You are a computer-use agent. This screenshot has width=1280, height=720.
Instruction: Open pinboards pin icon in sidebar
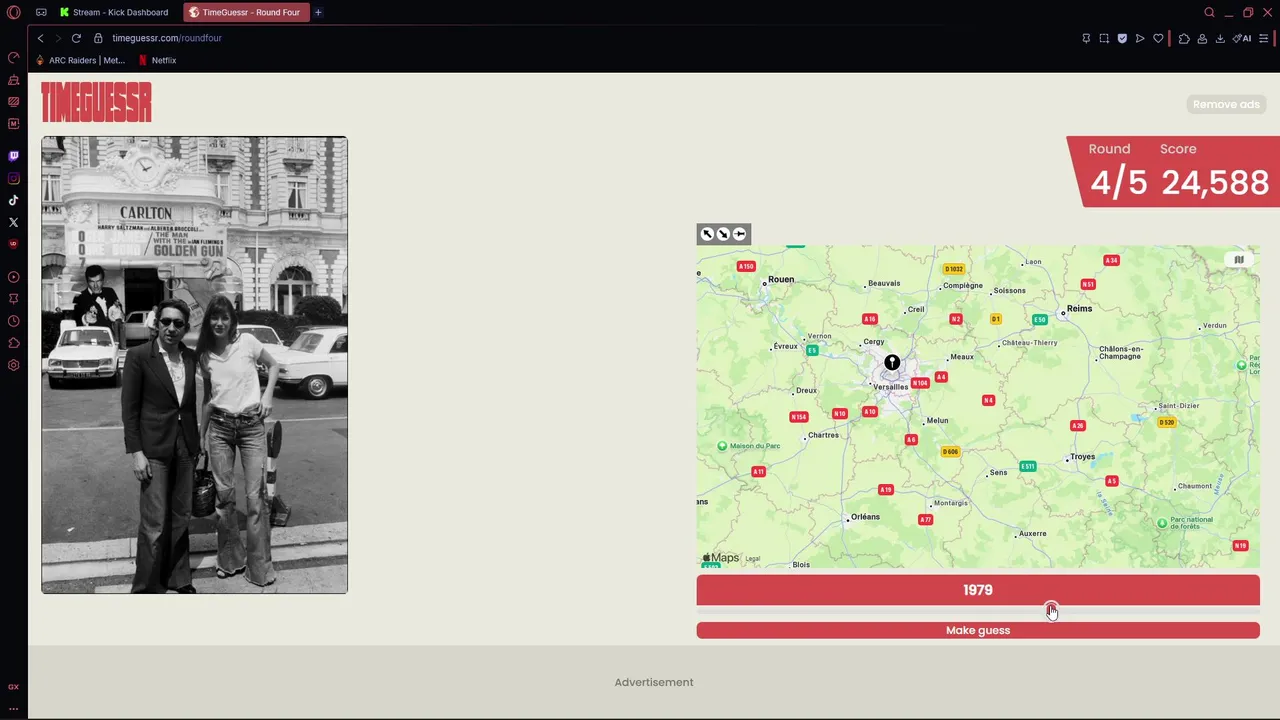point(13,298)
